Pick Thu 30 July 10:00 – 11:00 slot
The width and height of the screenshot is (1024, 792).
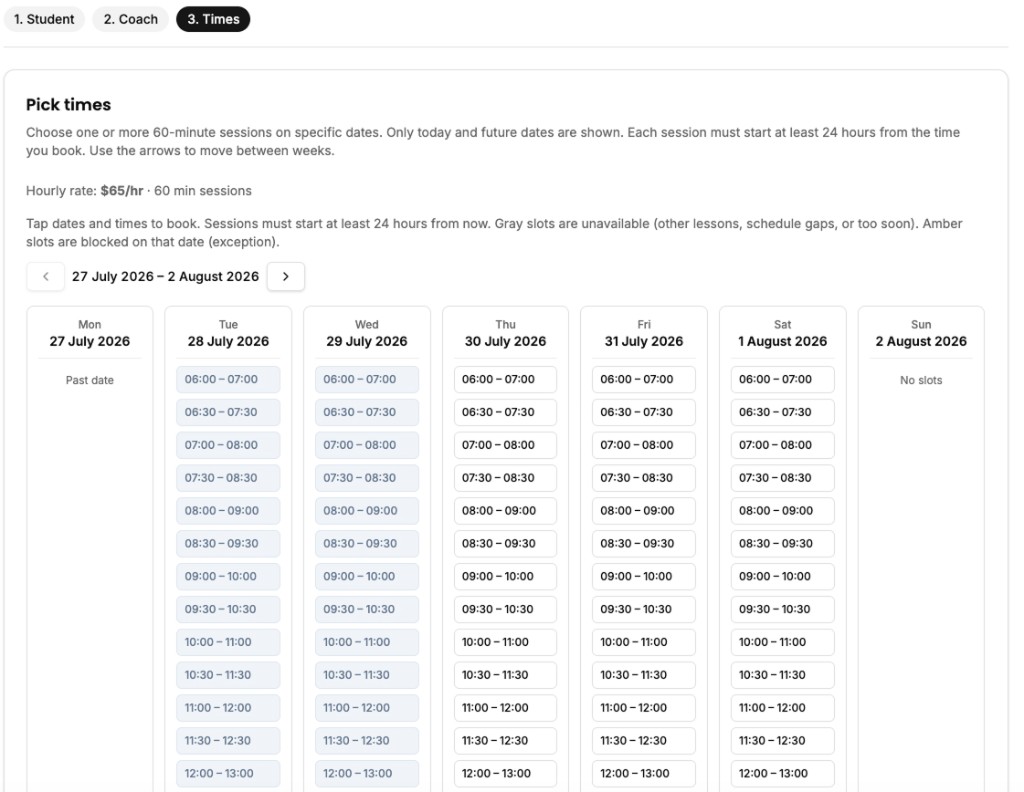(x=505, y=642)
